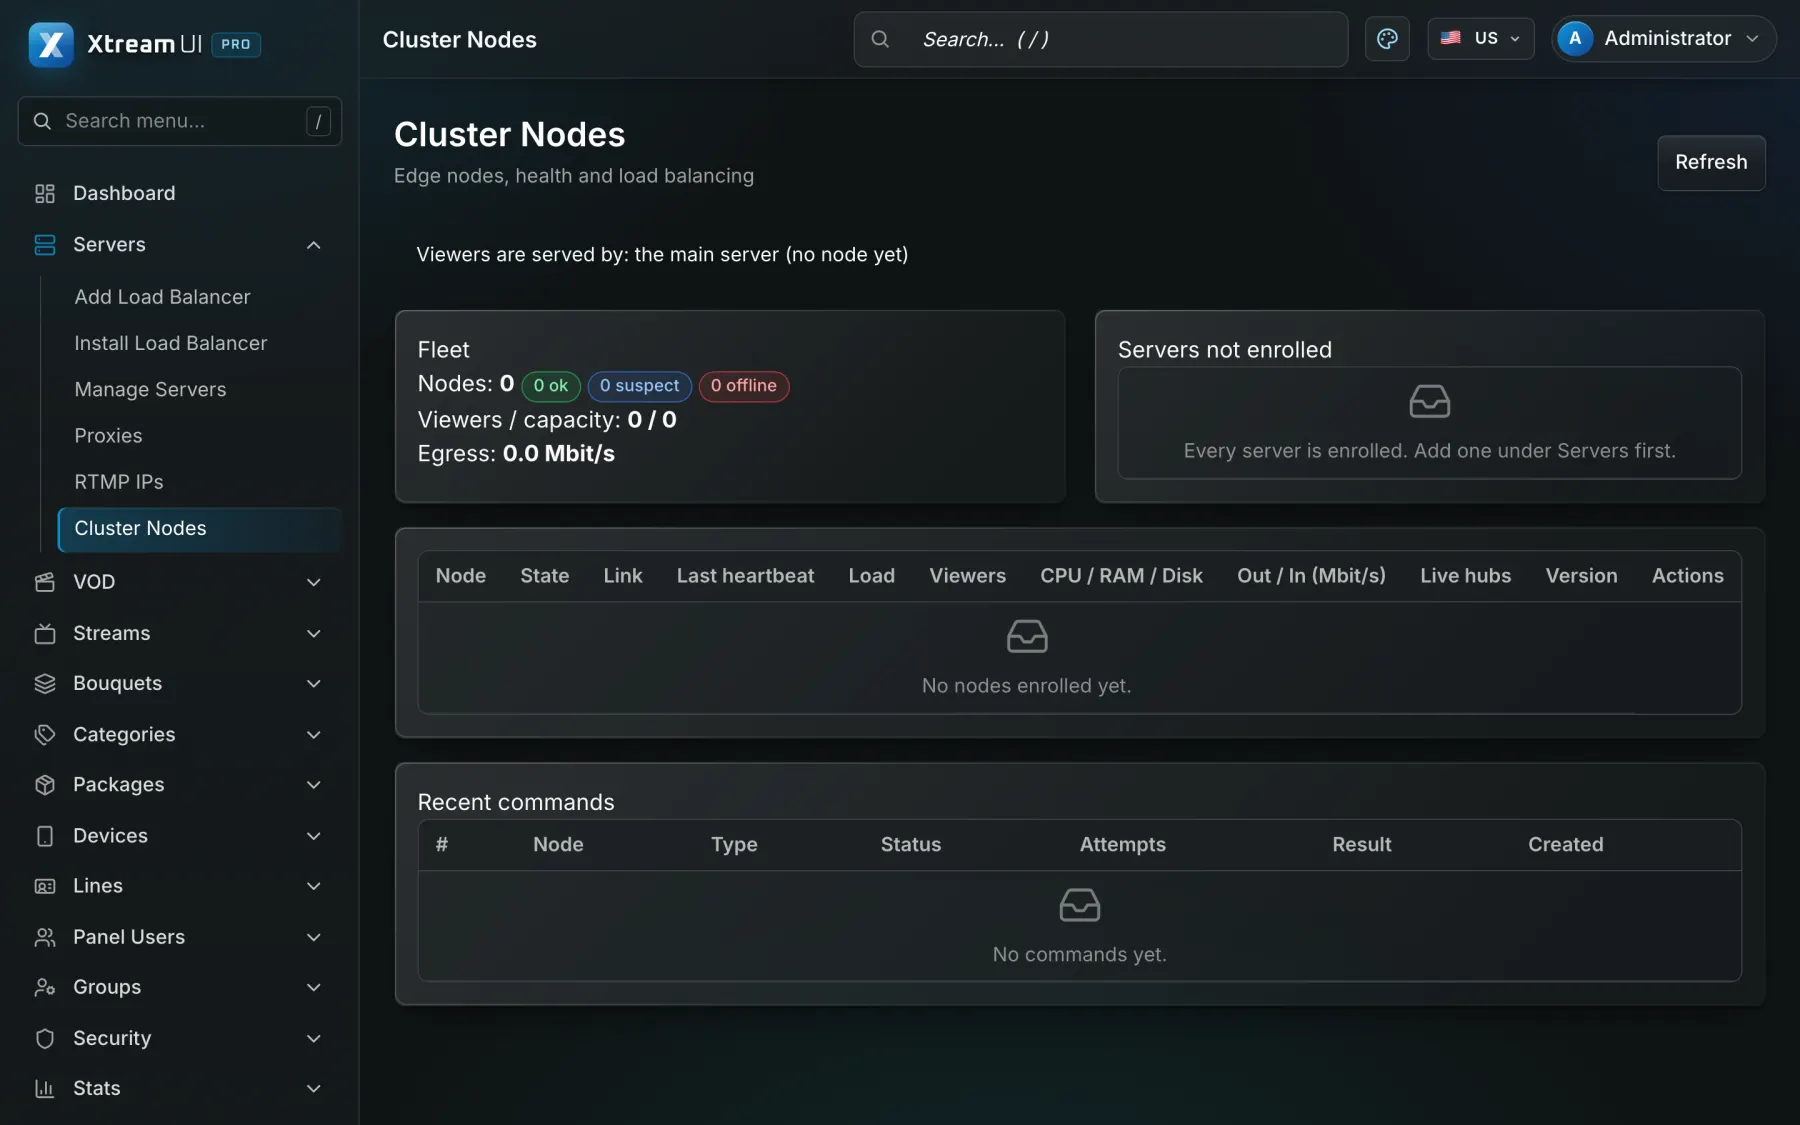1800x1125 pixels.
Task: Click the Panel Users people icon
Action: point(45,937)
